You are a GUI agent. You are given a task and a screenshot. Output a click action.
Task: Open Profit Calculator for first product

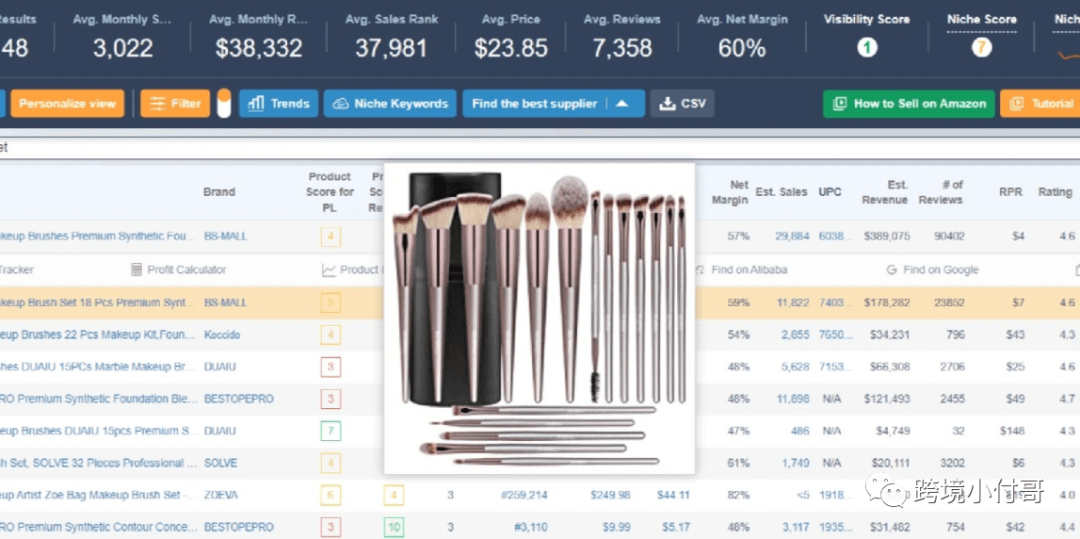(179, 270)
